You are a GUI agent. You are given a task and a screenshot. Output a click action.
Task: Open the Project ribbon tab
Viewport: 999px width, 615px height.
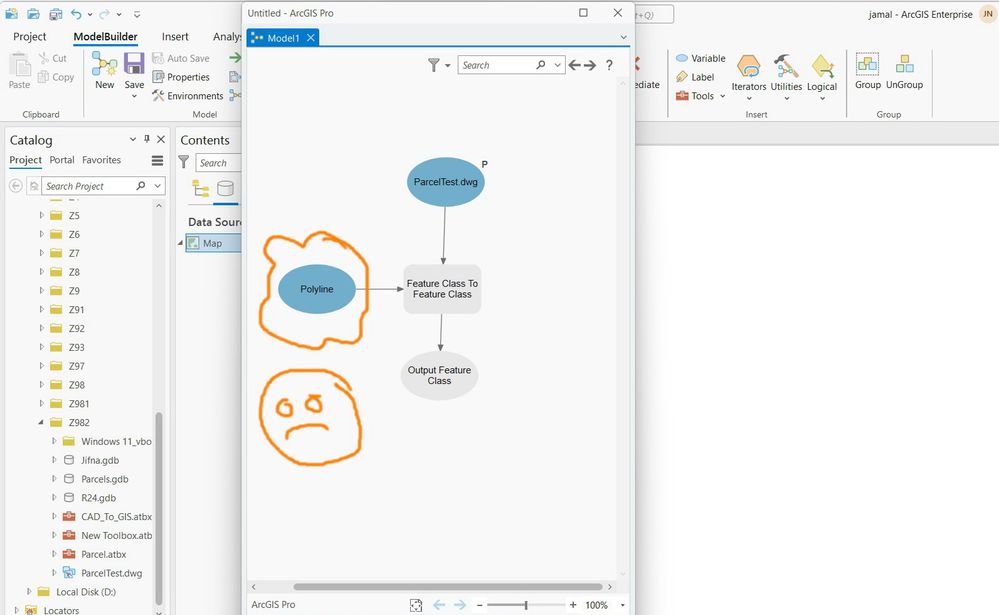pyautogui.click(x=29, y=37)
